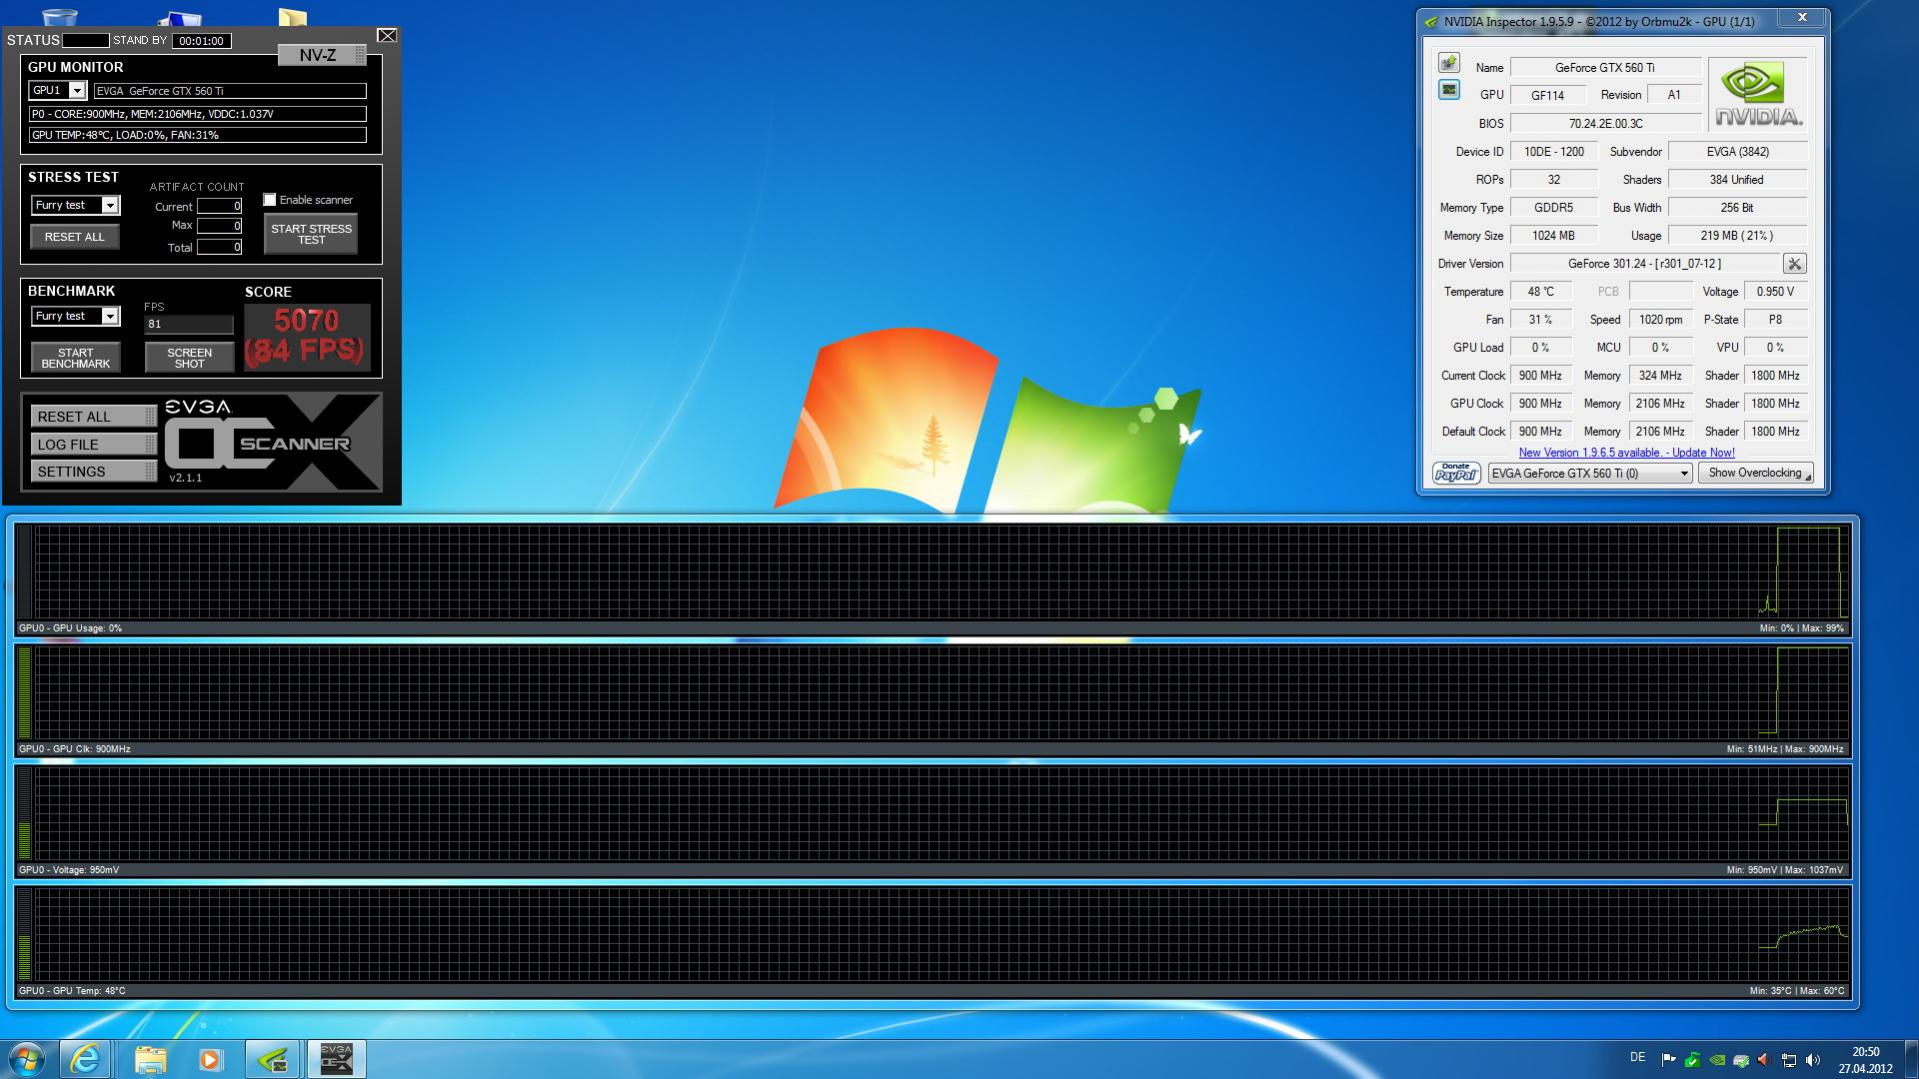Click the P0 - CORE:900MHz status line

click(x=198, y=114)
